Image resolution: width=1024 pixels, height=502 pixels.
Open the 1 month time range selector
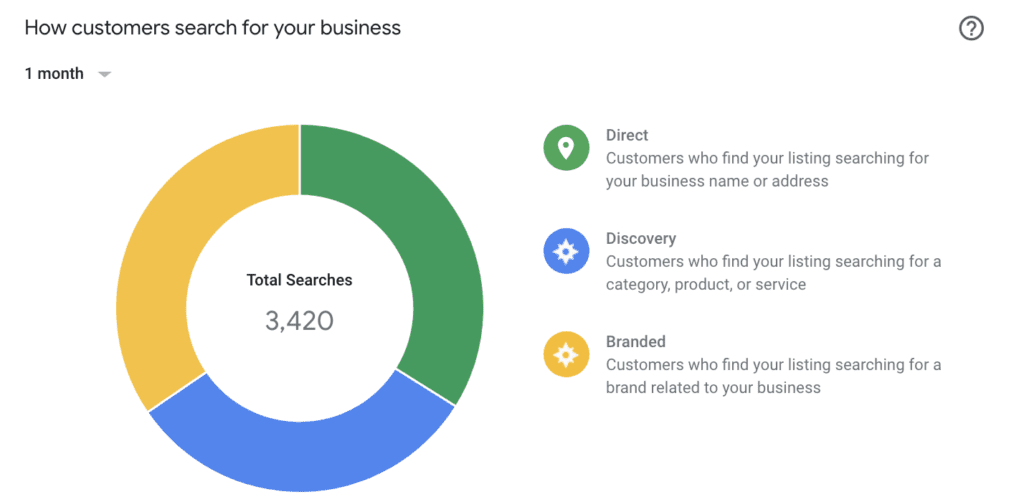(68, 74)
